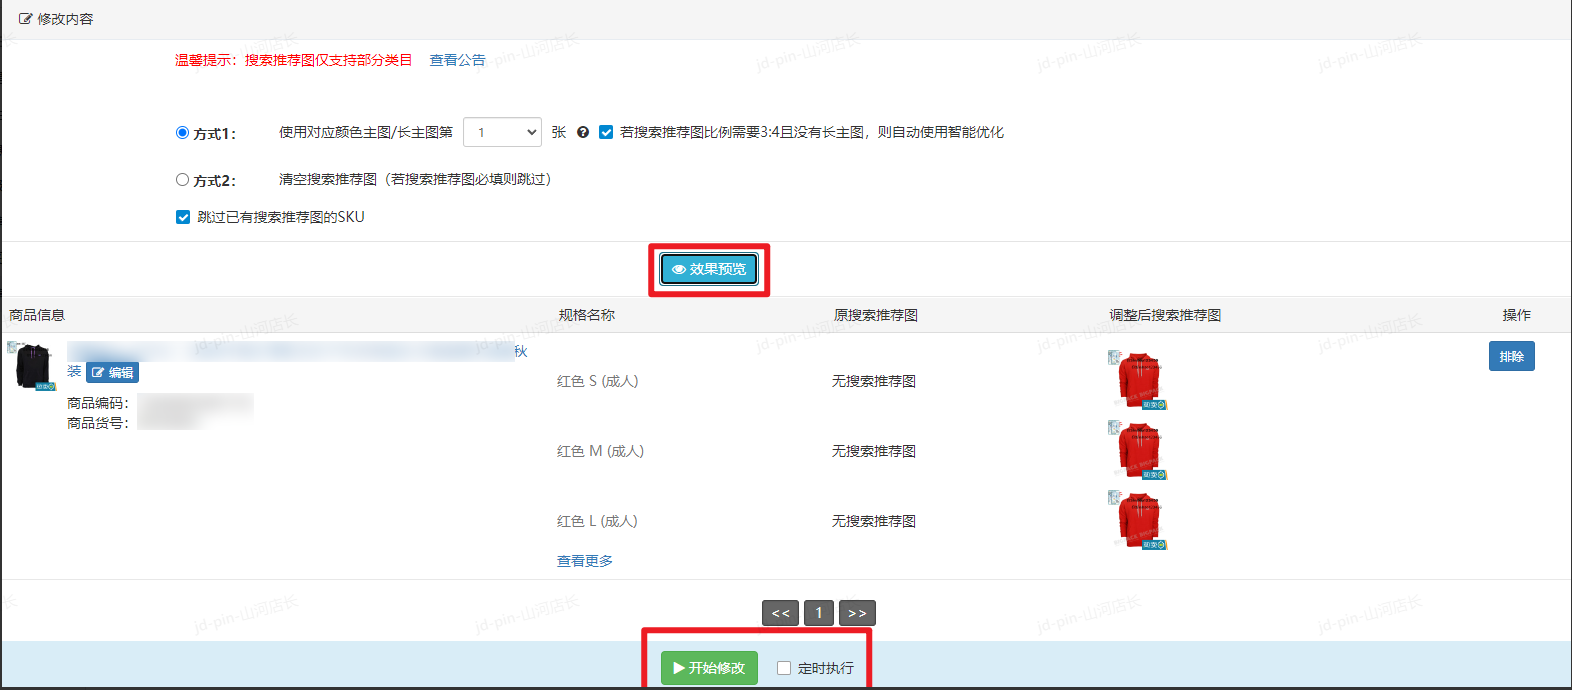Open the main image number dropdown

coord(502,132)
